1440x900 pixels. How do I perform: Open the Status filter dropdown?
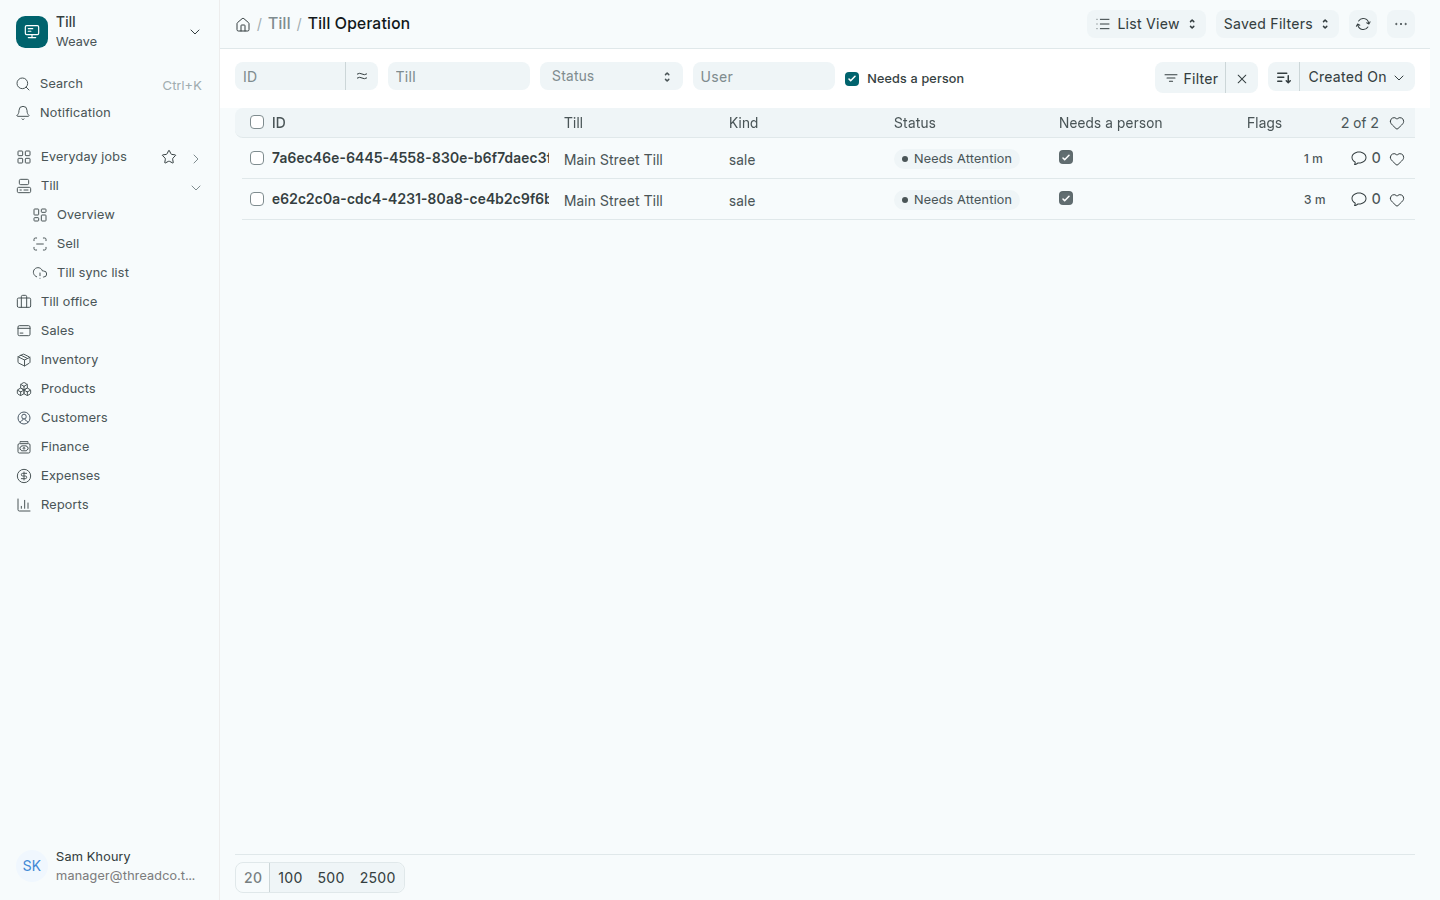pos(611,76)
